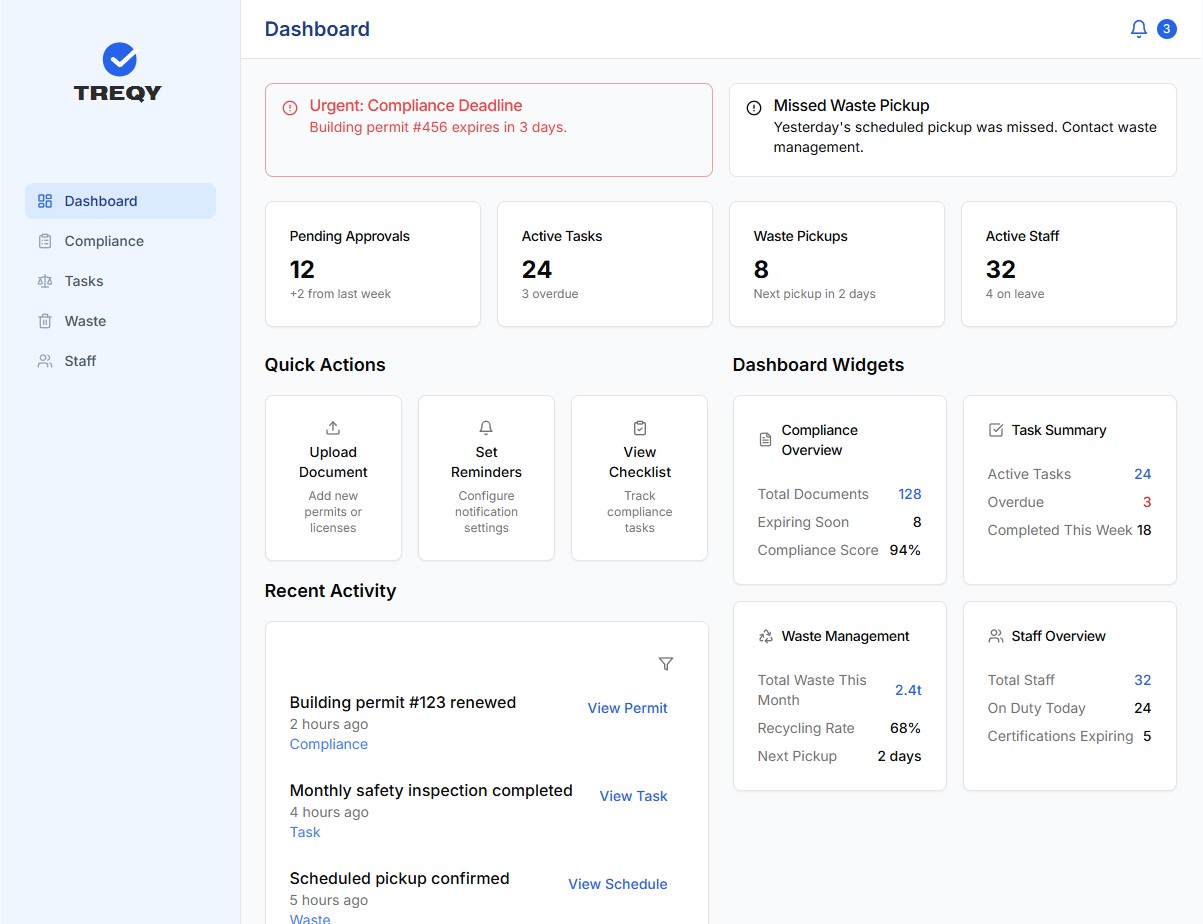Viewport: 1203px width, 924px height.
Task: Click Completed This Week value 18
Action: point(1144,530)
